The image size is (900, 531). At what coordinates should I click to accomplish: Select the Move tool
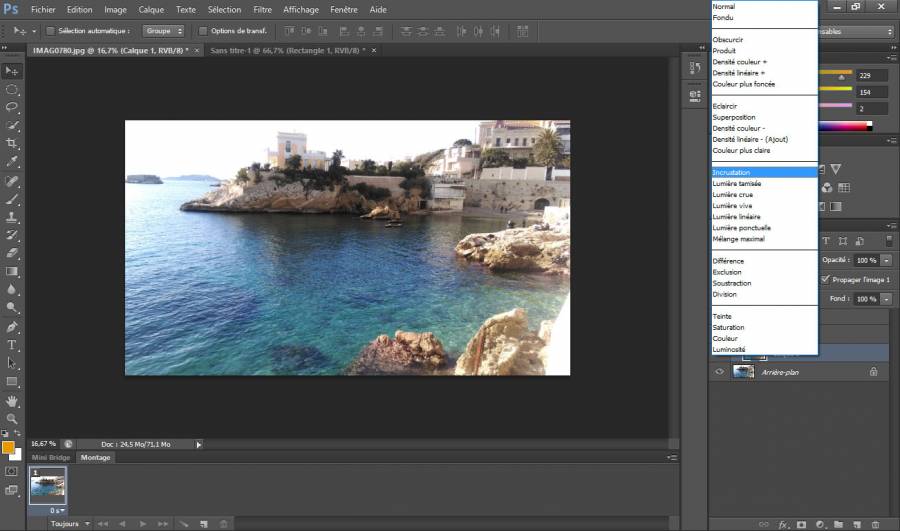[12, 71]
